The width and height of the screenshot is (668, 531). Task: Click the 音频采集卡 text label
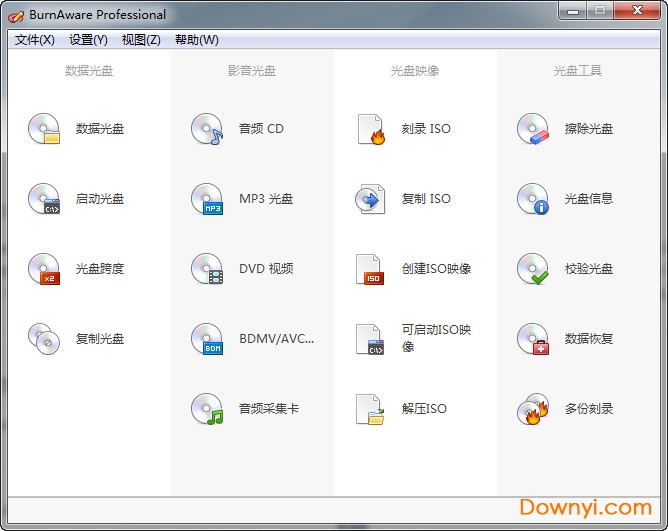click(269, 409)
